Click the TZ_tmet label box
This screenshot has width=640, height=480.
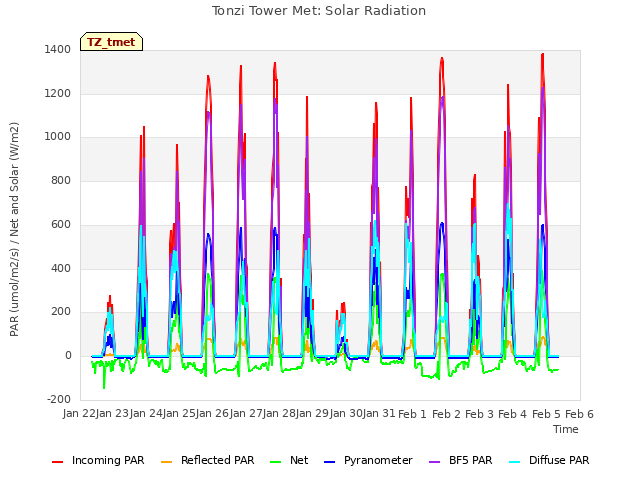[x=111, y=42]
